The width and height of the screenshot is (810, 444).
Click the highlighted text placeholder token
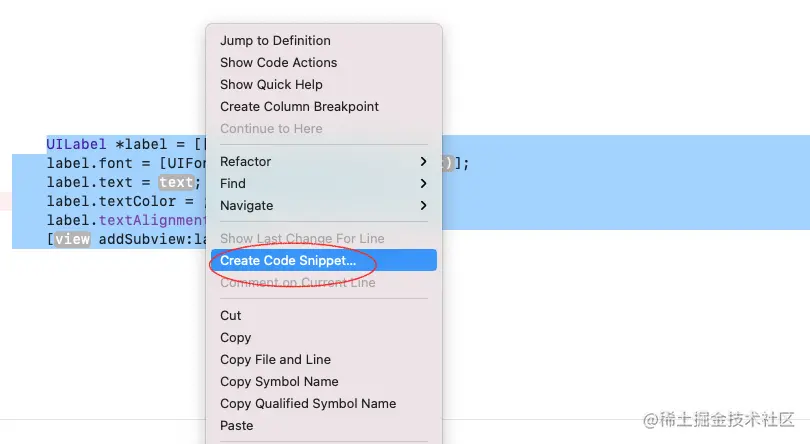pyautogui.click(x=176, y=183)
